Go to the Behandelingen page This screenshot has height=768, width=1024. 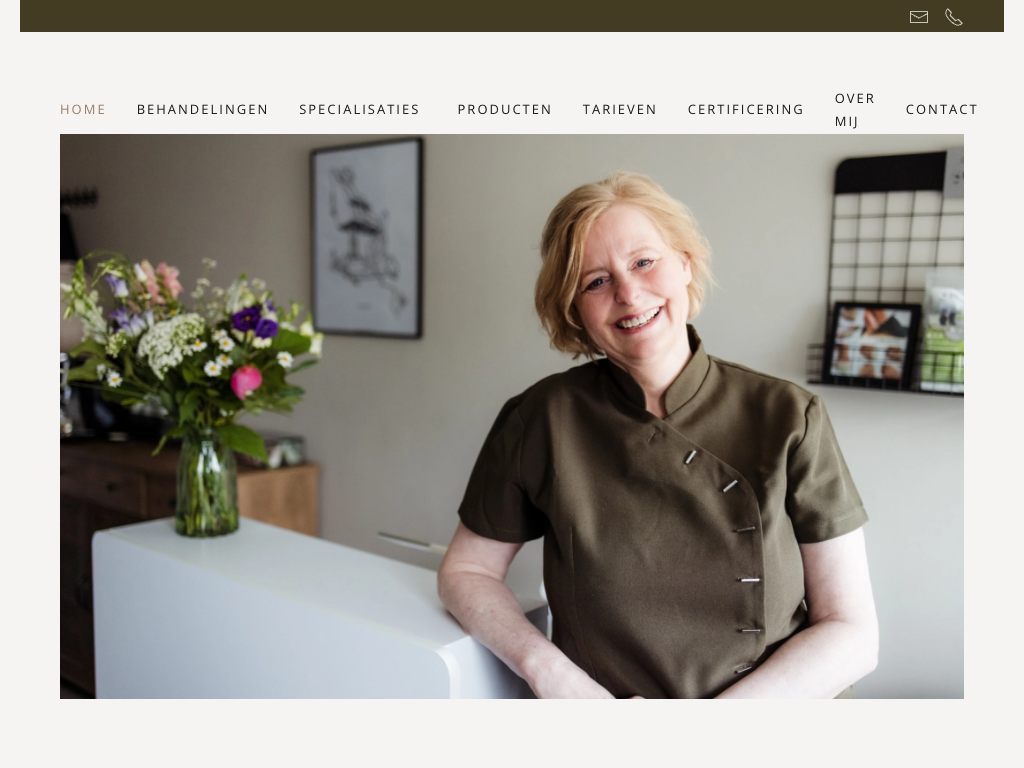point(202,109)
